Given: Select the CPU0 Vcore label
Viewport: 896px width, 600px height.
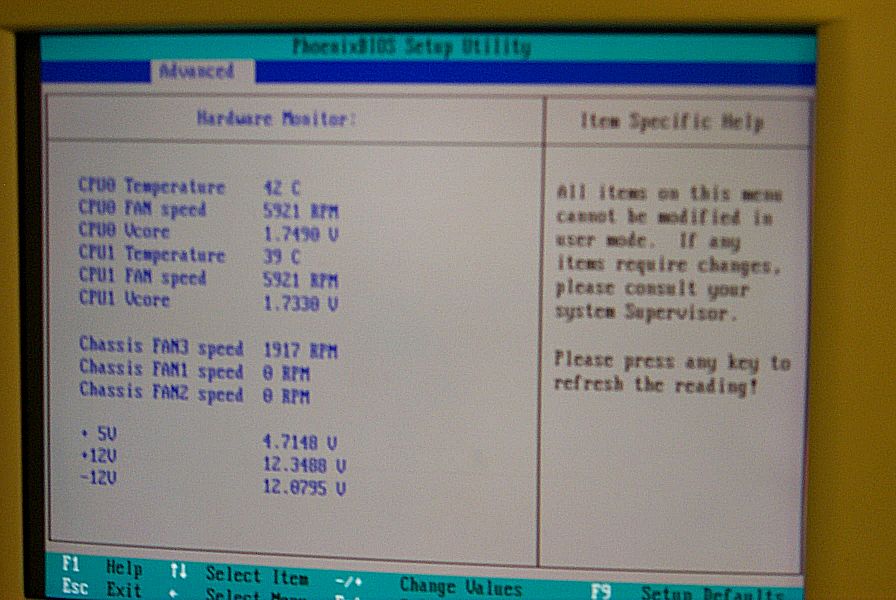Looking at the screenshot, I should click(x=123, y=231).
